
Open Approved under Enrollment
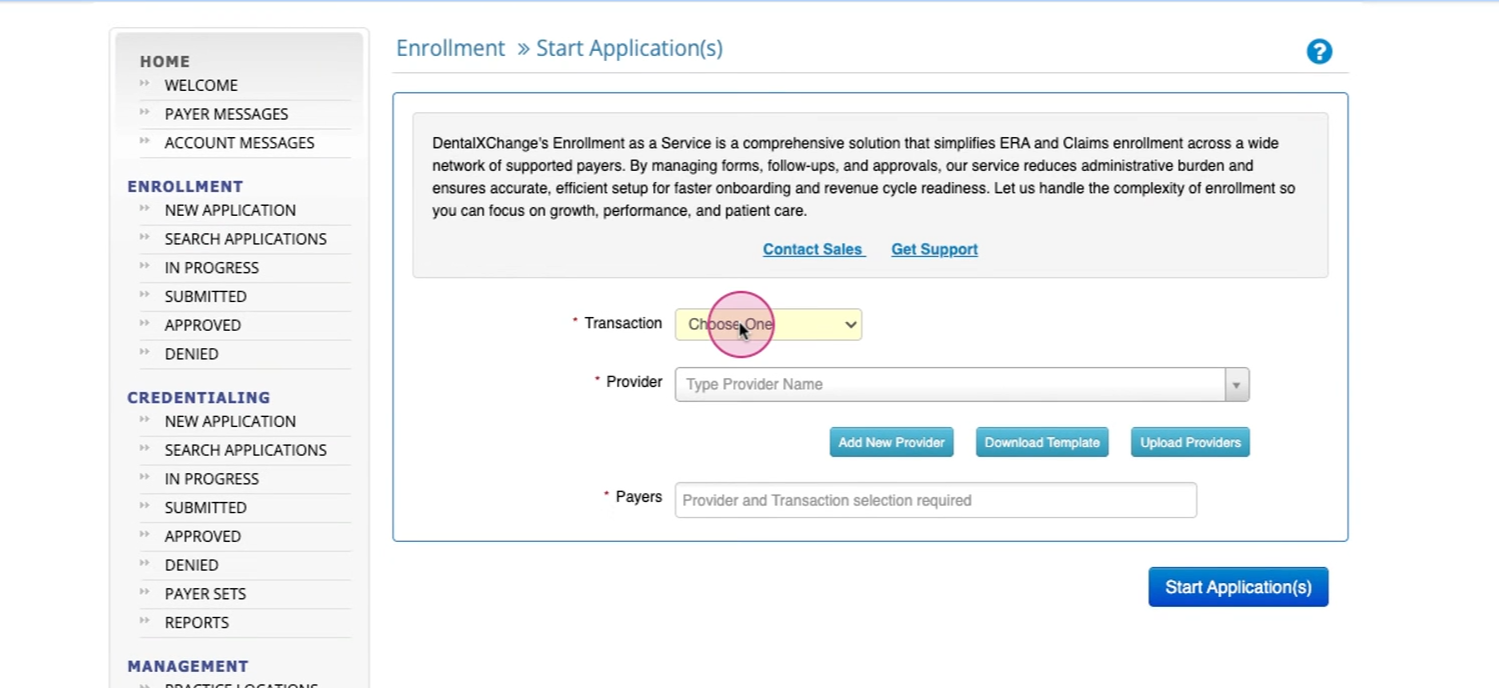pyautogui.click(x=202, y=325)
